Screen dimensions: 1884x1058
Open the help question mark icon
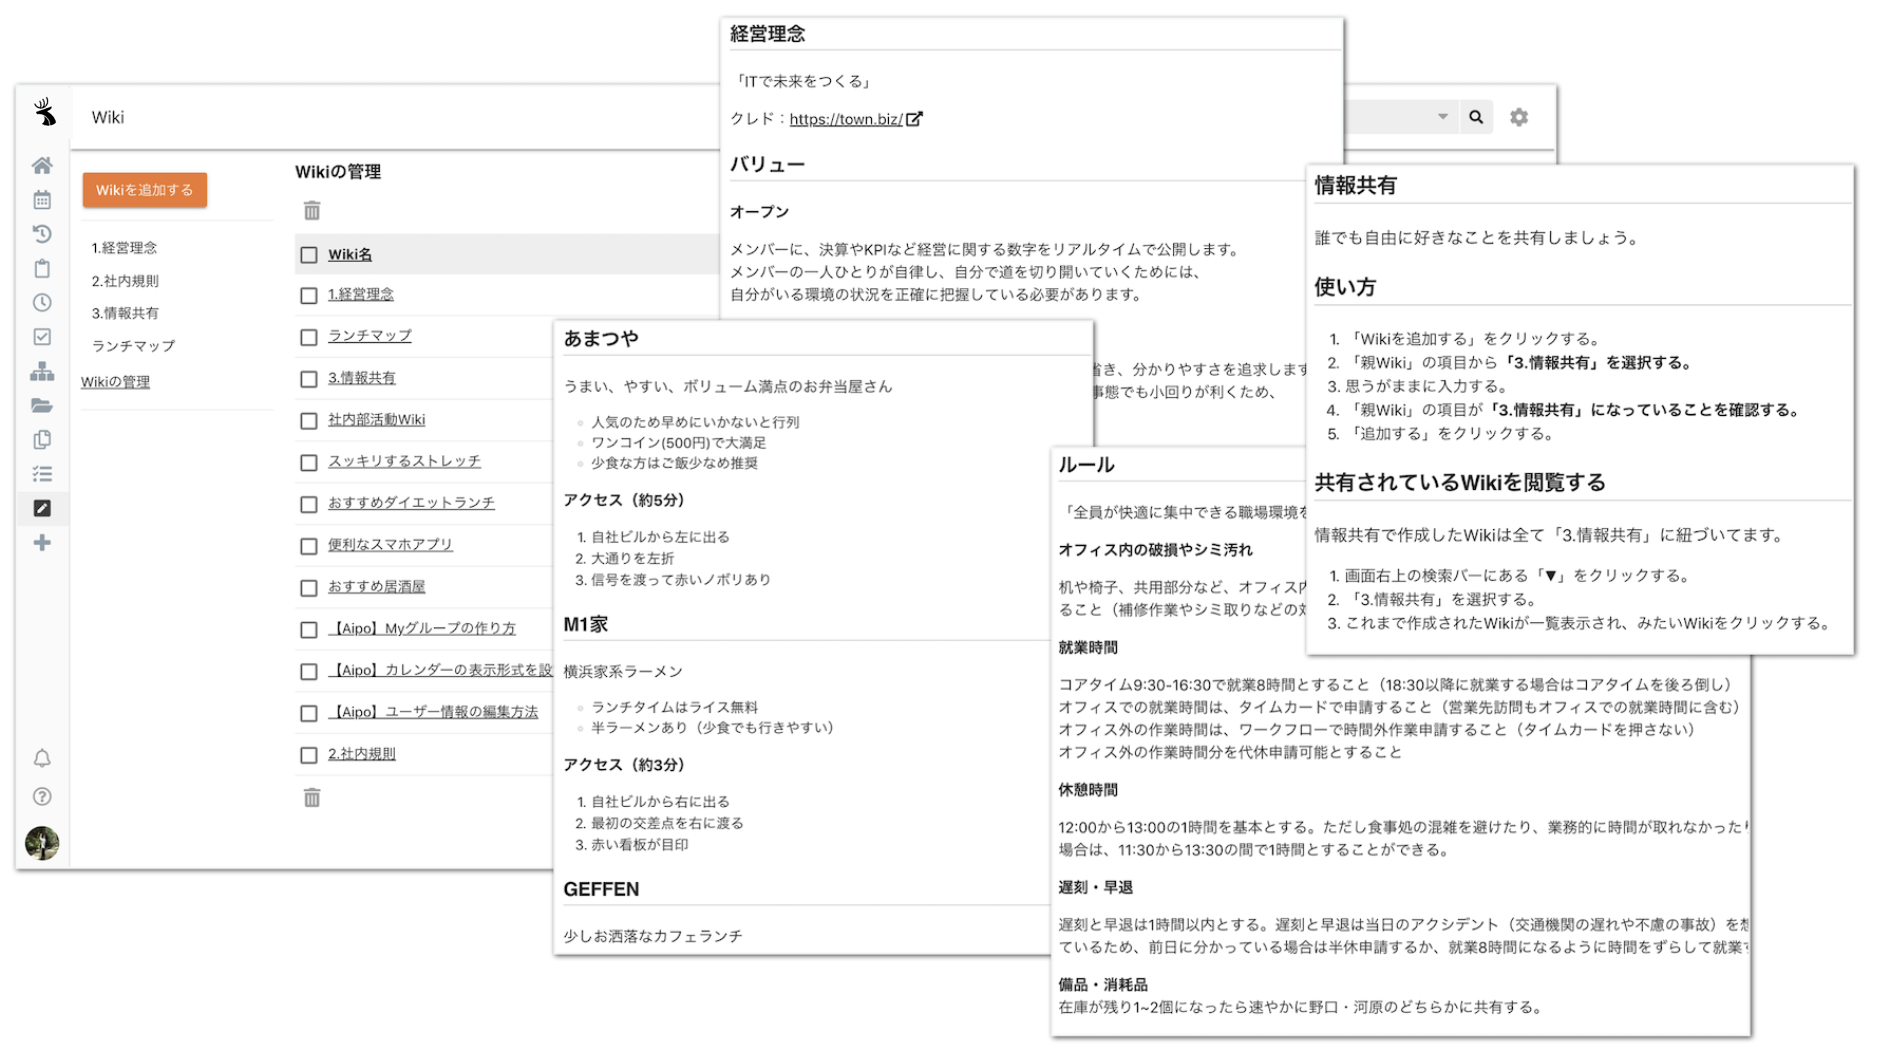pyautogui.click(x=42, y=796)
